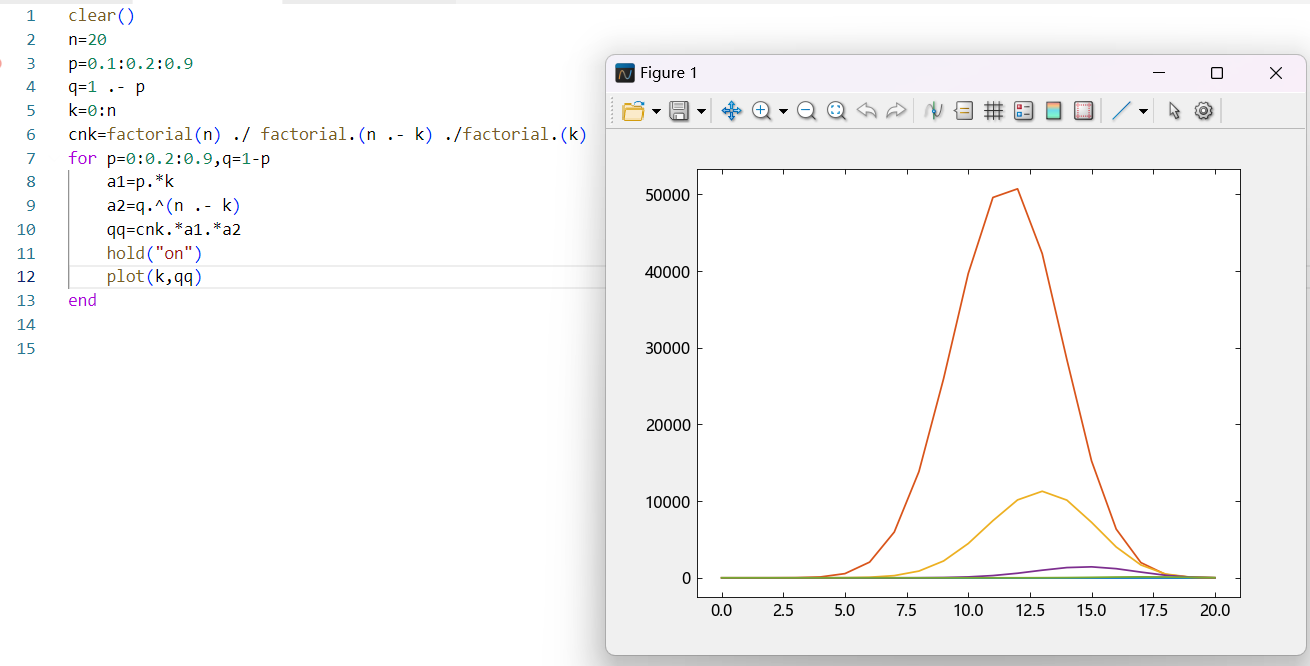
Task: Click the data cursor curve icon
Action: click(x=934, y=111)
